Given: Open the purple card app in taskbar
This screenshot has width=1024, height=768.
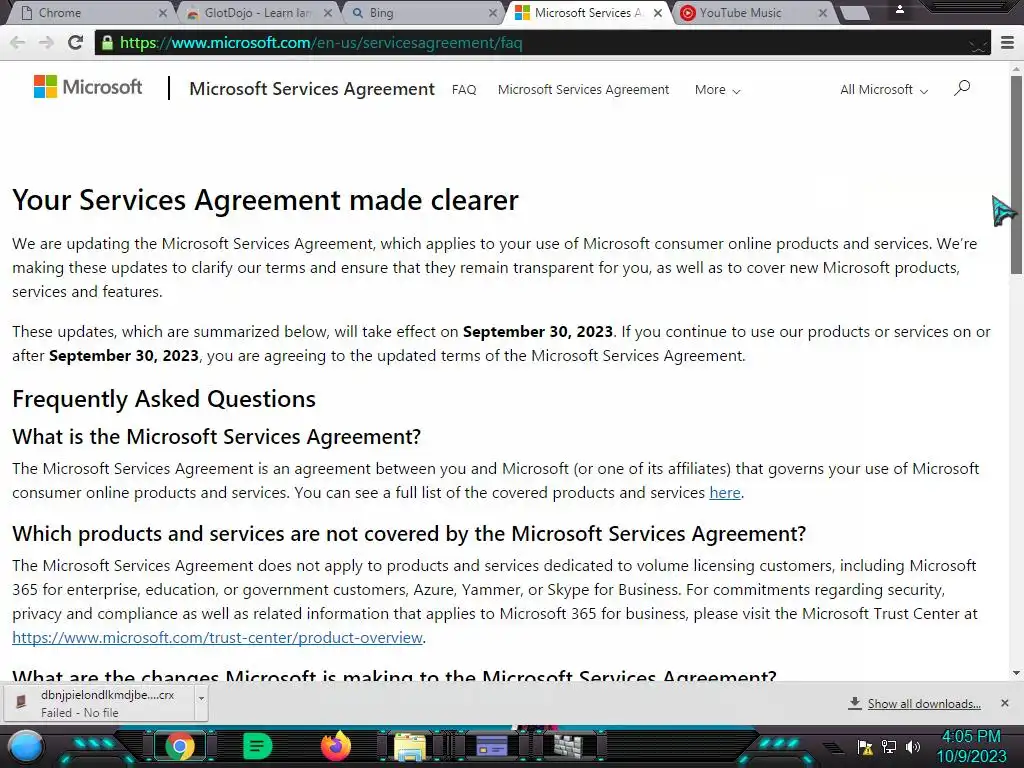Looking at the screenshot, I should click(x=491, y=746).
